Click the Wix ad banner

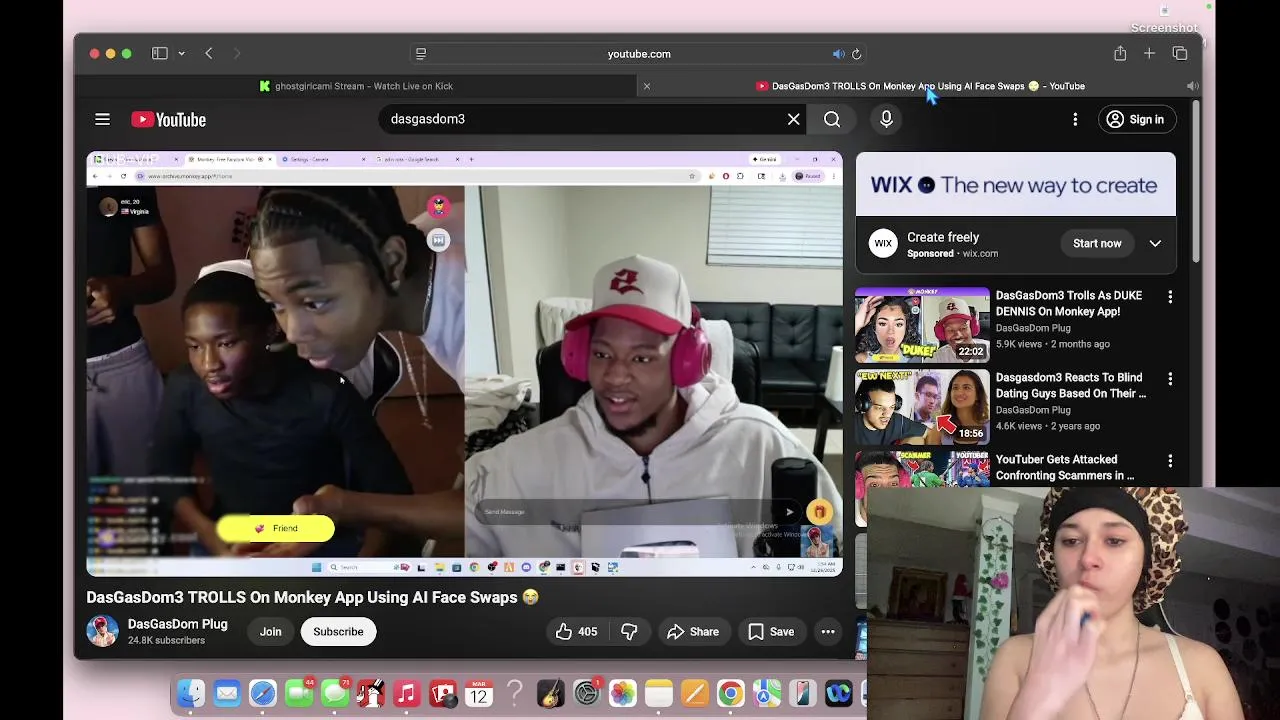click(x=1016, y=184)
